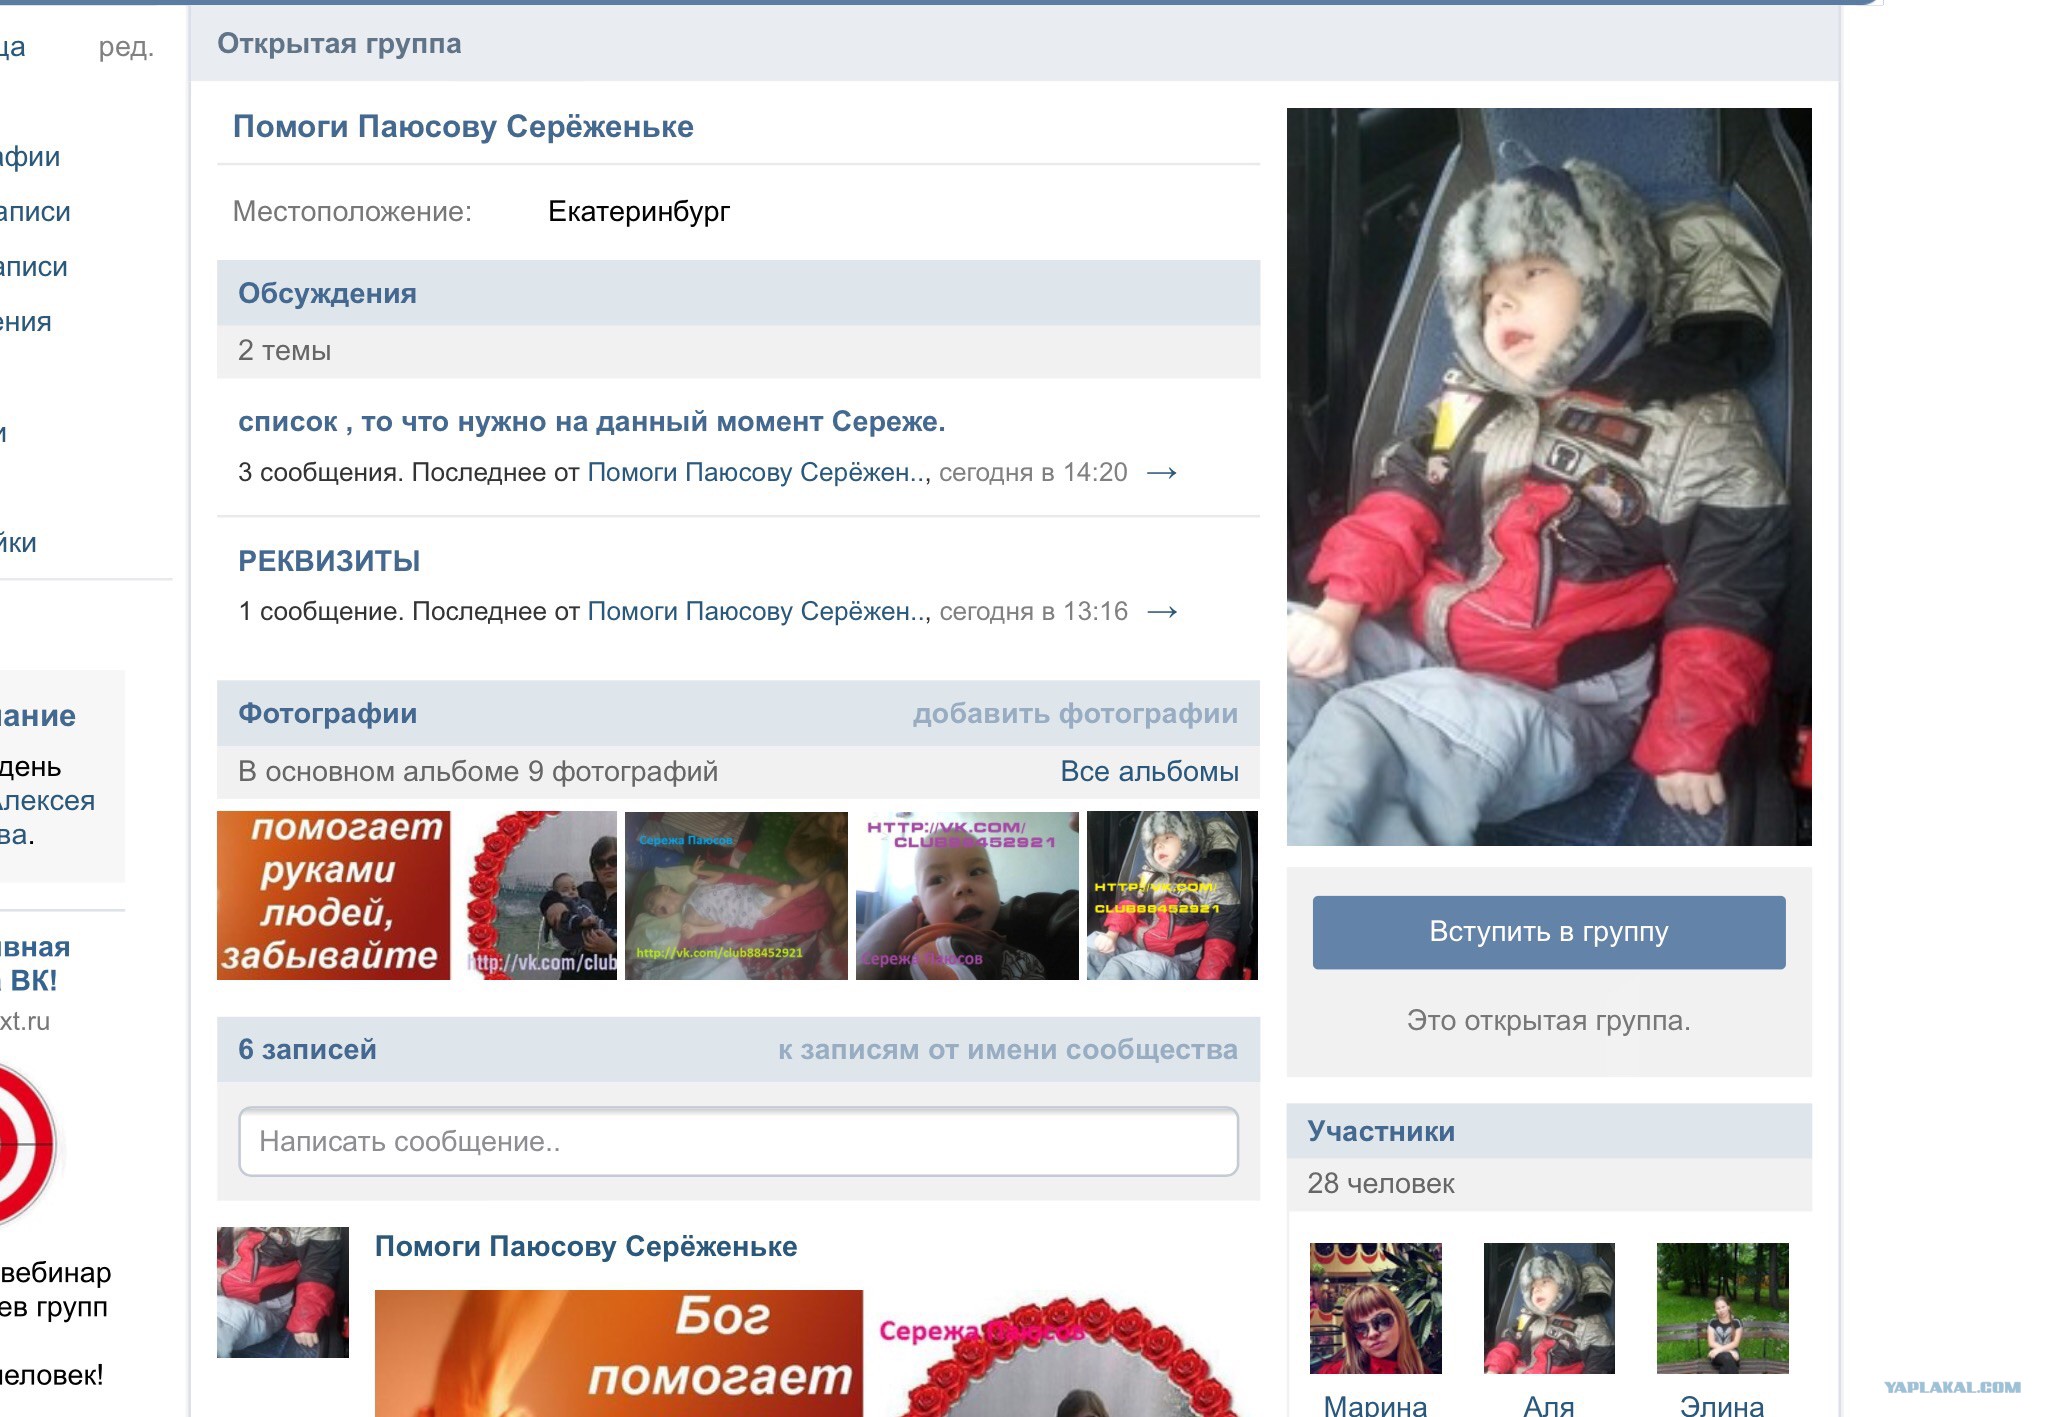The width and height of the screenshot is (2047, 1417).
Task: Click the 'сегодня в 14:20' timestamp
Action: [x=1033, y=473]
